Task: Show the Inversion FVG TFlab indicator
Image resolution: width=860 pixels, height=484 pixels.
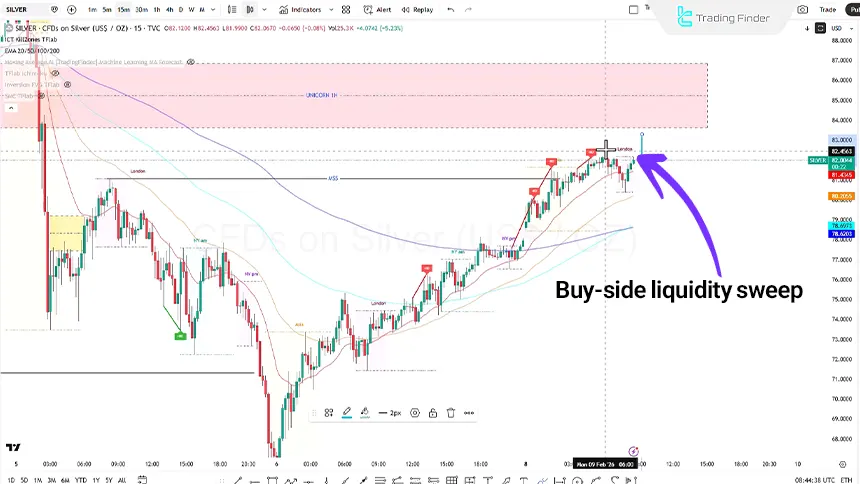Action: (67, 85)
